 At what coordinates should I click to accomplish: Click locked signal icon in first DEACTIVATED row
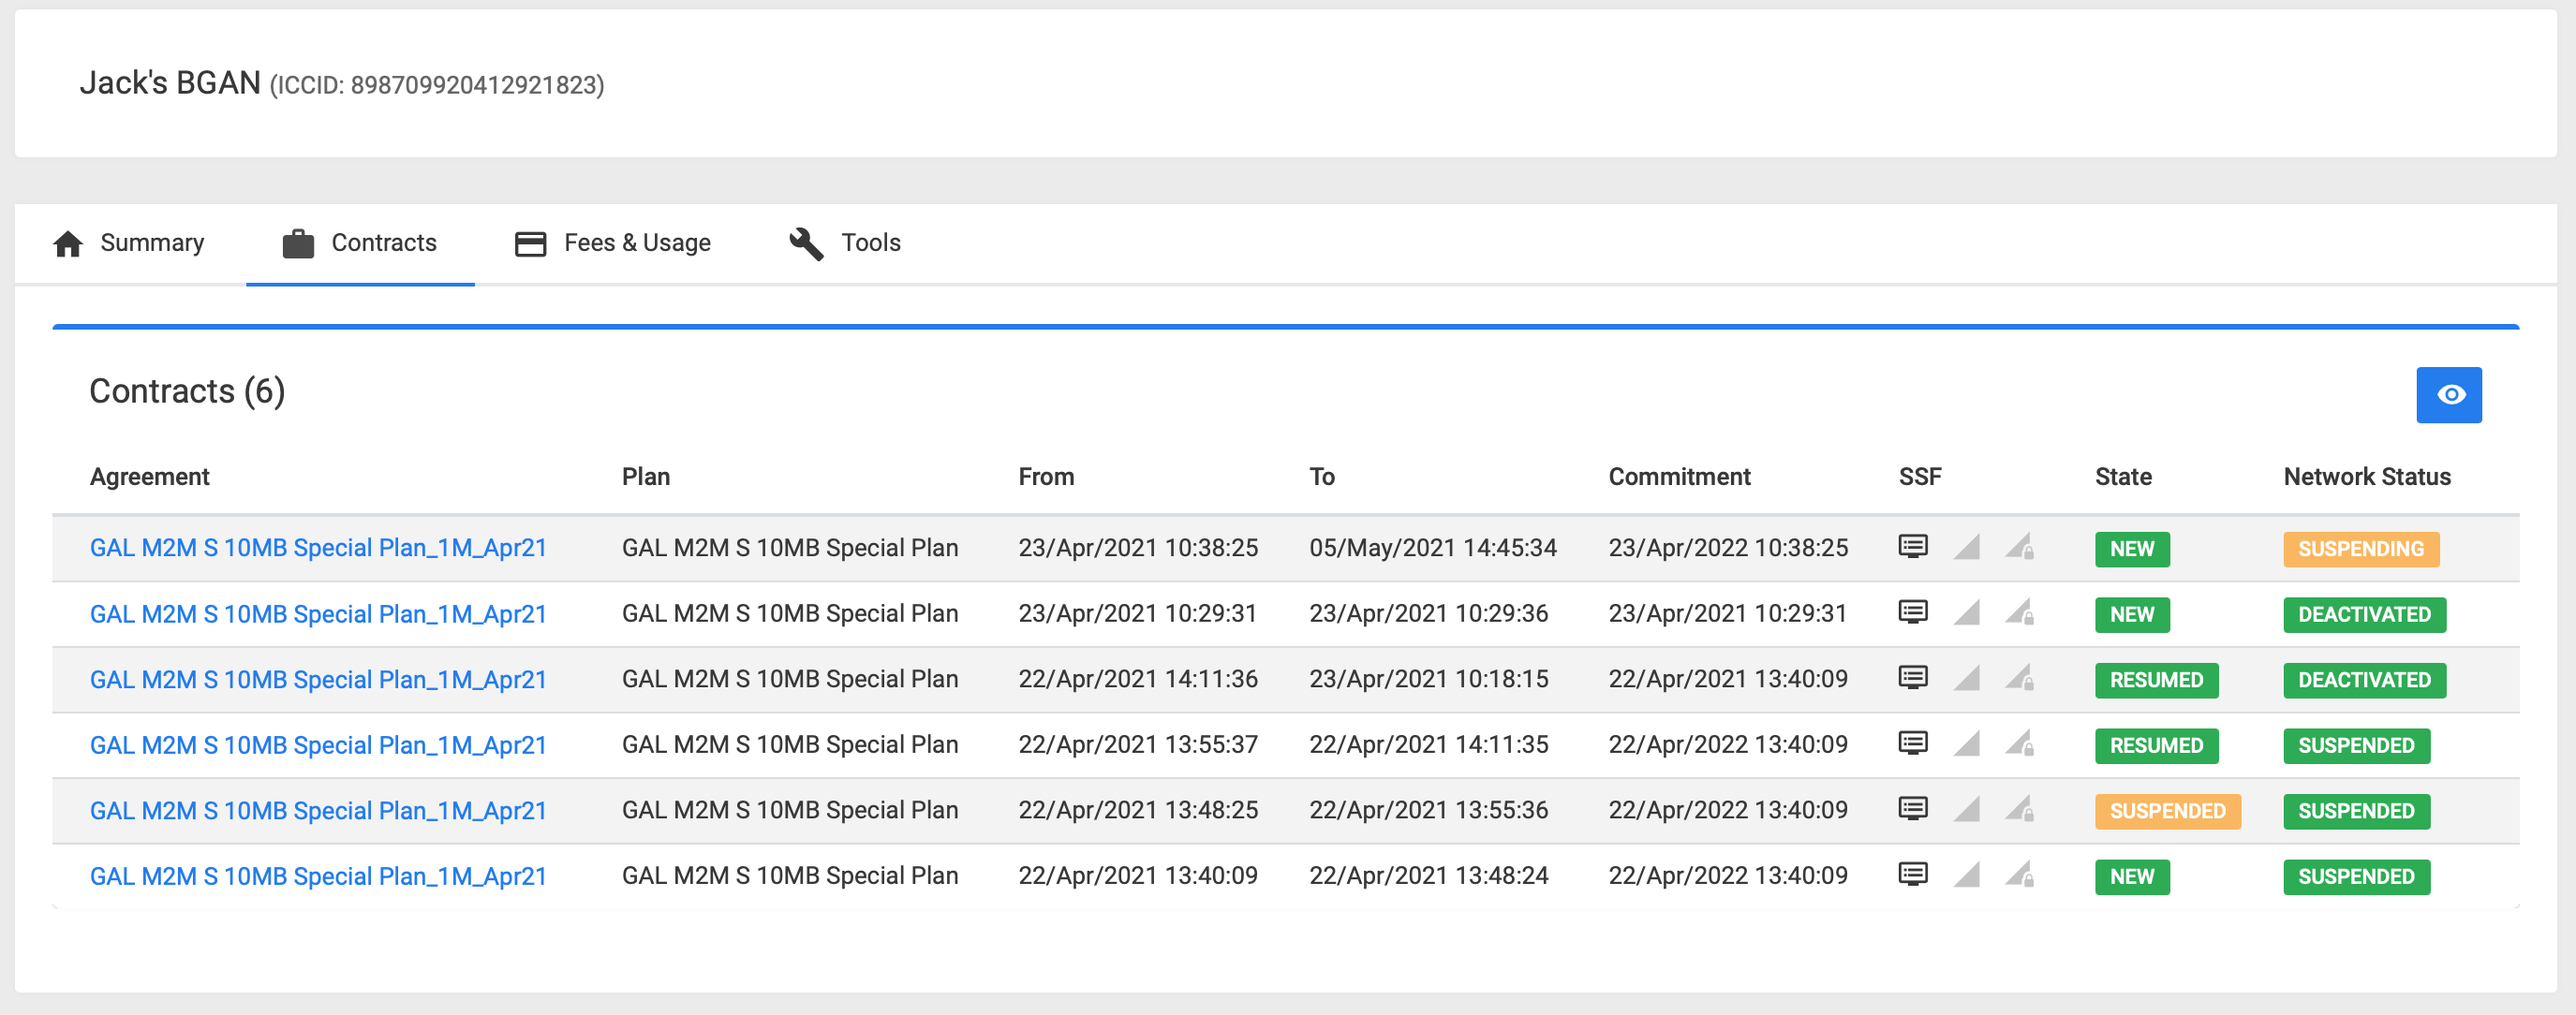click(x=2019, y=613)
